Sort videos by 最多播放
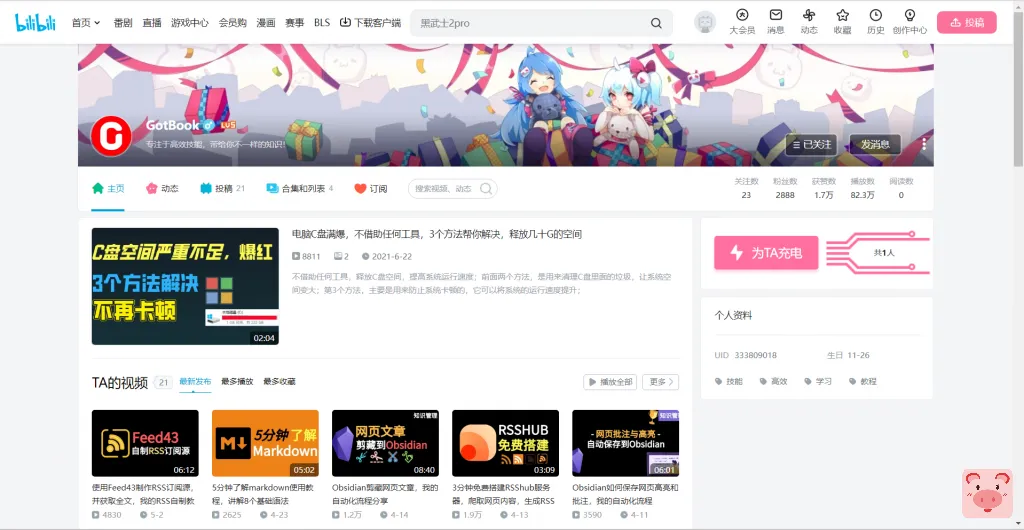The image size is (1024, 530). point(237,382)
